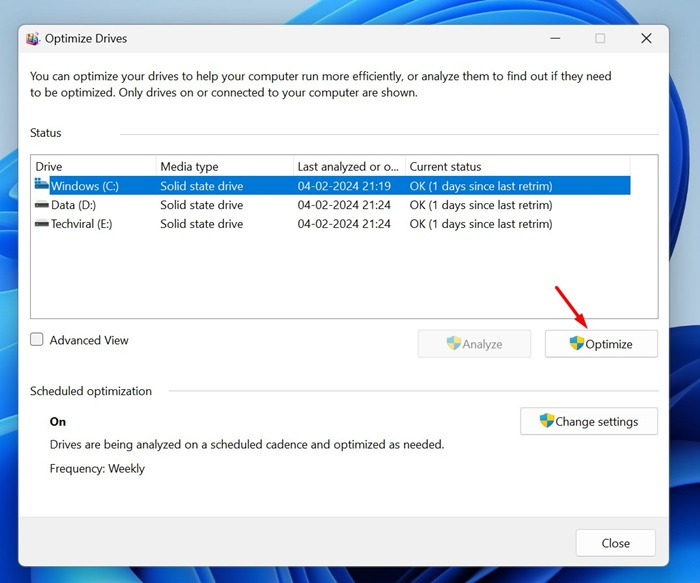
Task: Click the status OK text for Windows (C:)
Action: coord(481,186)
